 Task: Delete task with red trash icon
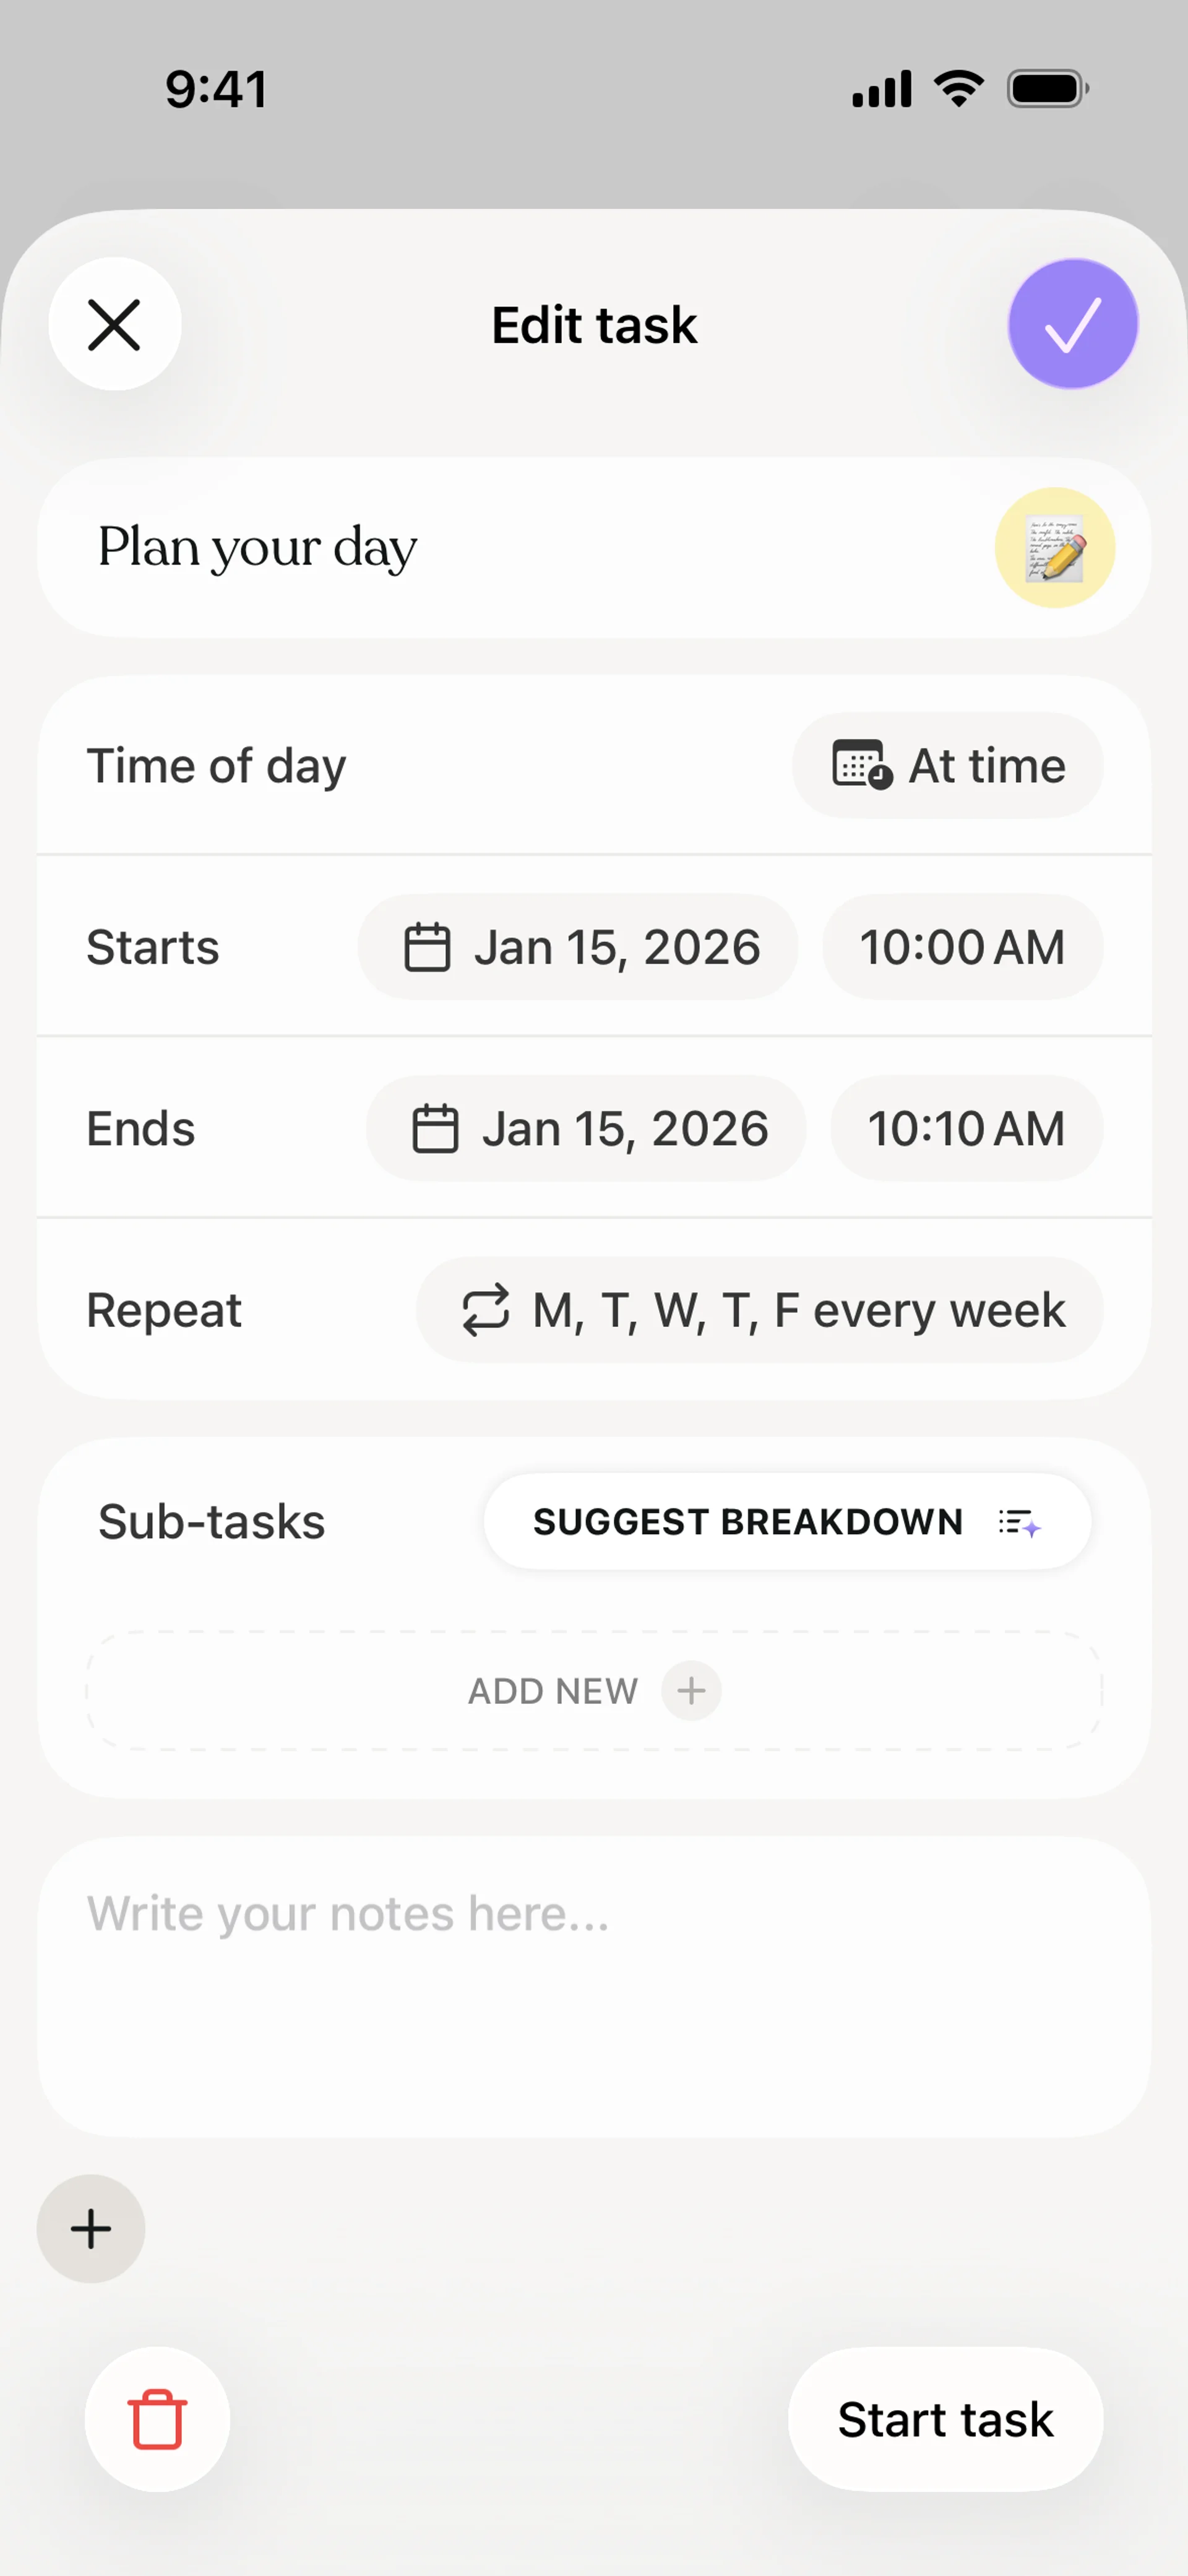(x=157, y=2418)
